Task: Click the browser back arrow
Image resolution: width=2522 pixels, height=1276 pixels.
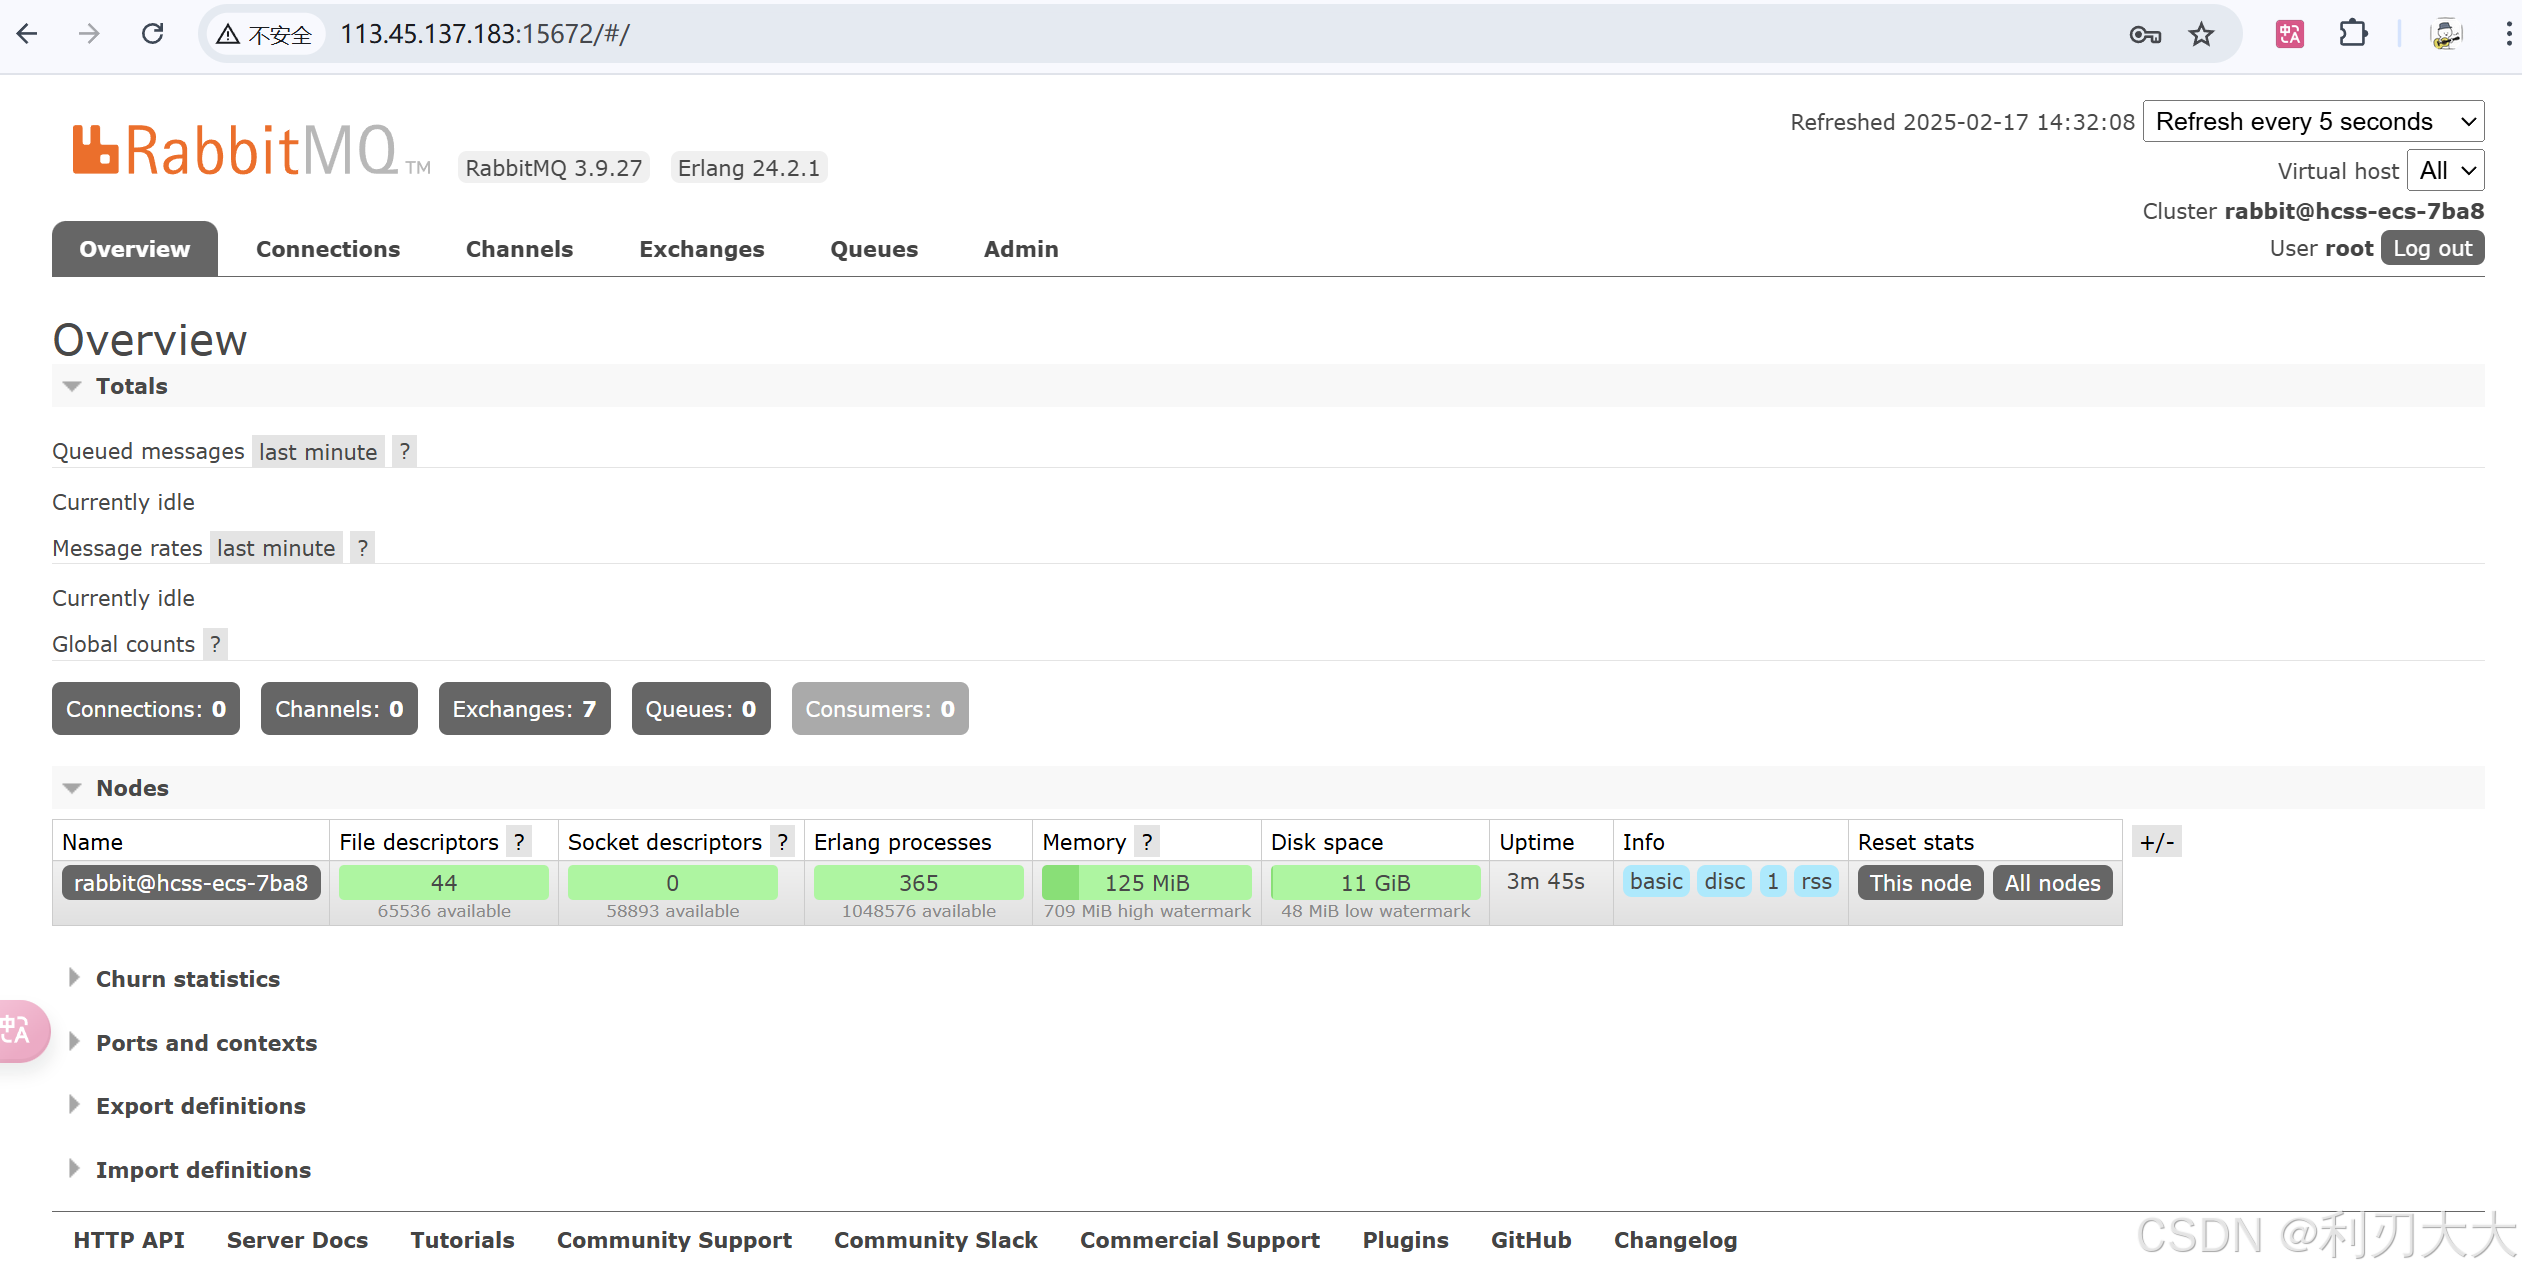Action: tap(27, 34)
